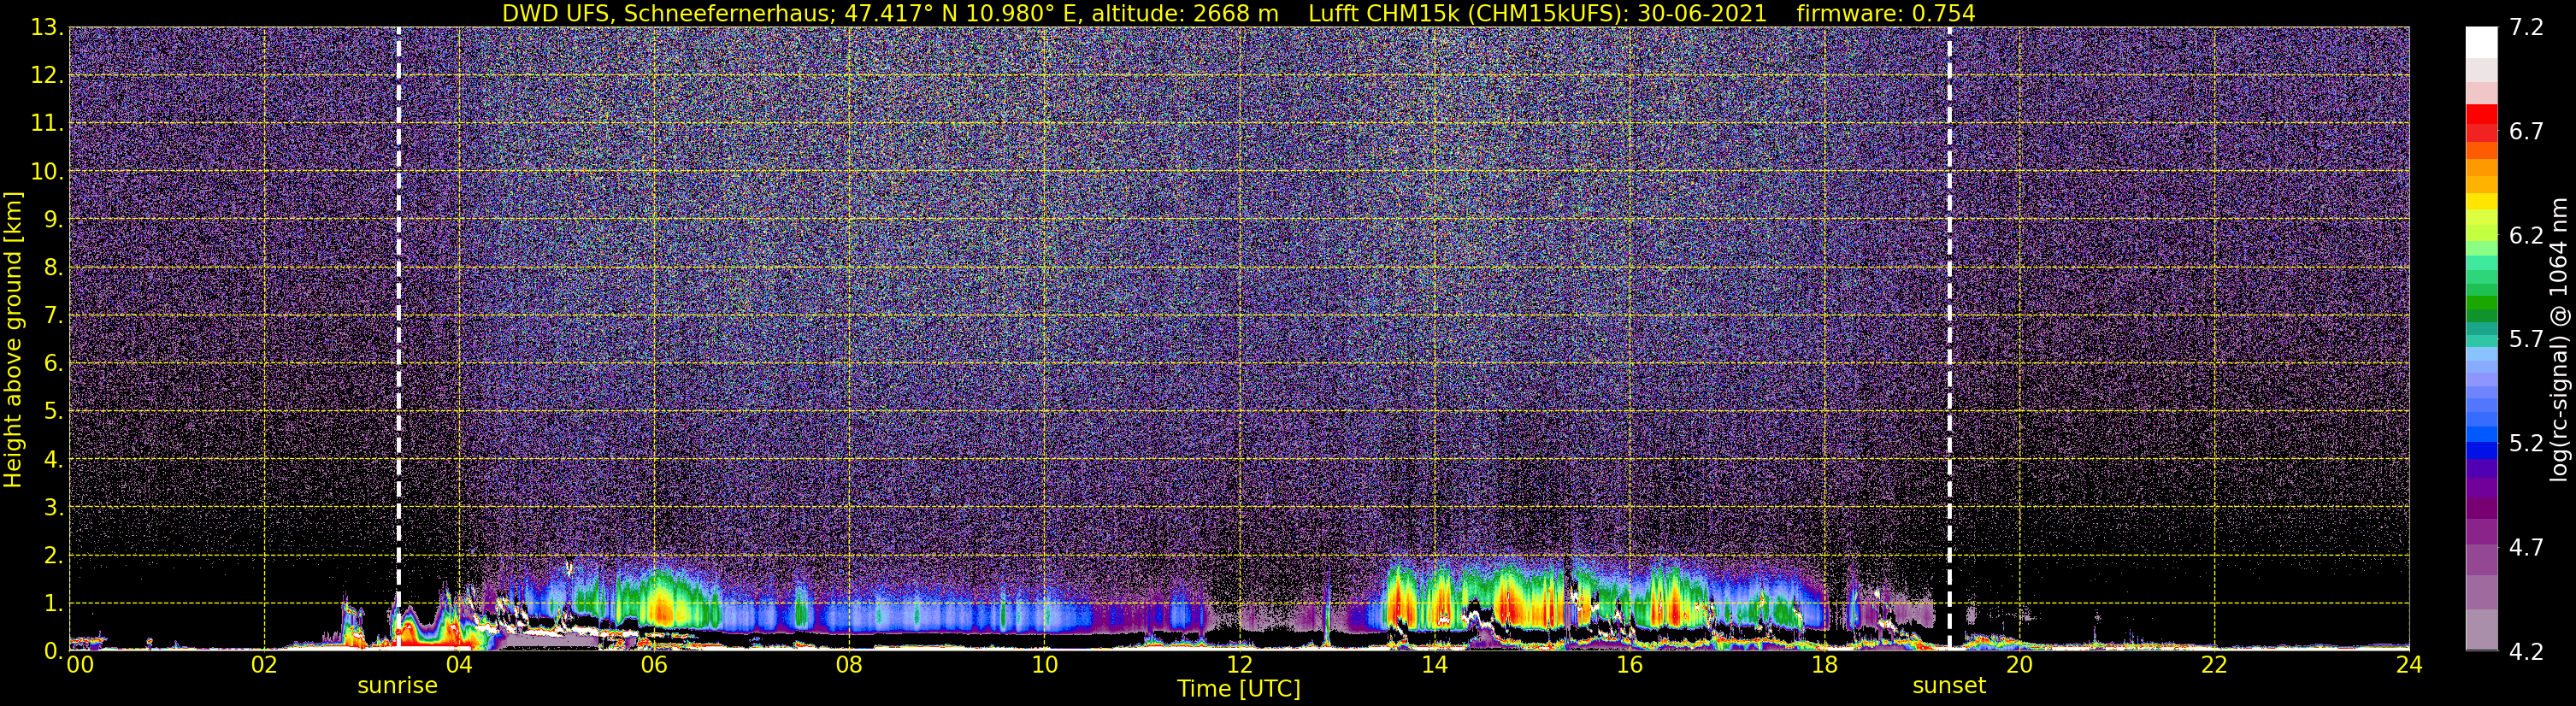Click the height axis tick label '2.'
Viewport: 2576px width, 706px height.
(54, 556)
